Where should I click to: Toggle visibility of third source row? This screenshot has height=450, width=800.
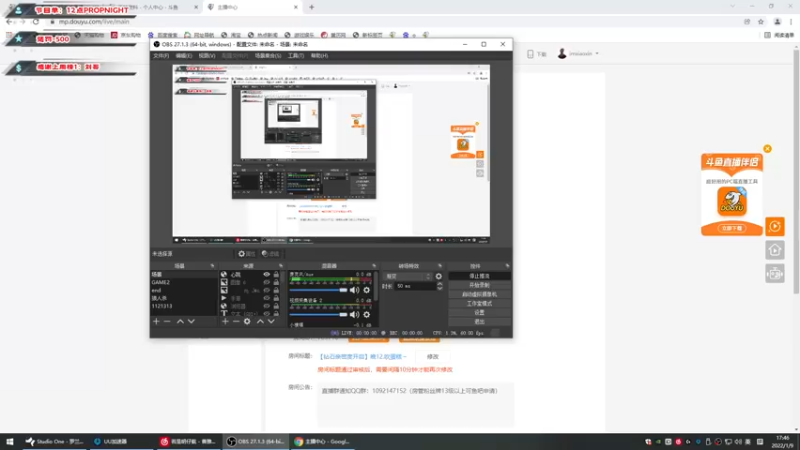point(266,290)
